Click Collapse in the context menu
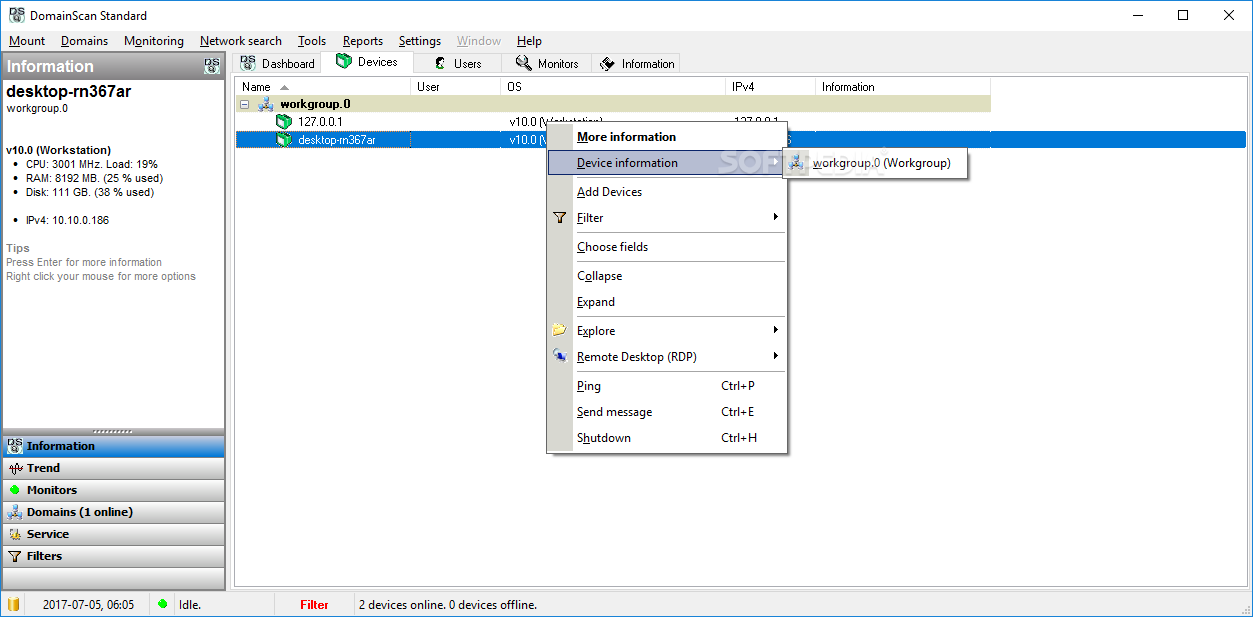Viewport: 1253px width, 617px height. [x=667, y=276]
